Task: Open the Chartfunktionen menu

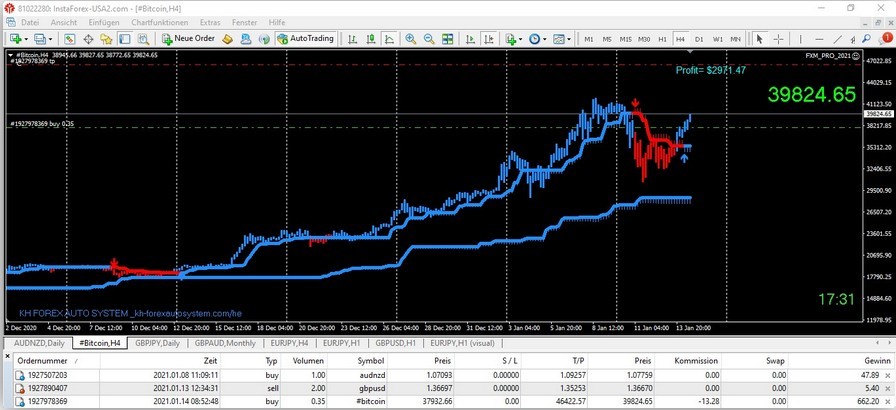Action: 159,22
